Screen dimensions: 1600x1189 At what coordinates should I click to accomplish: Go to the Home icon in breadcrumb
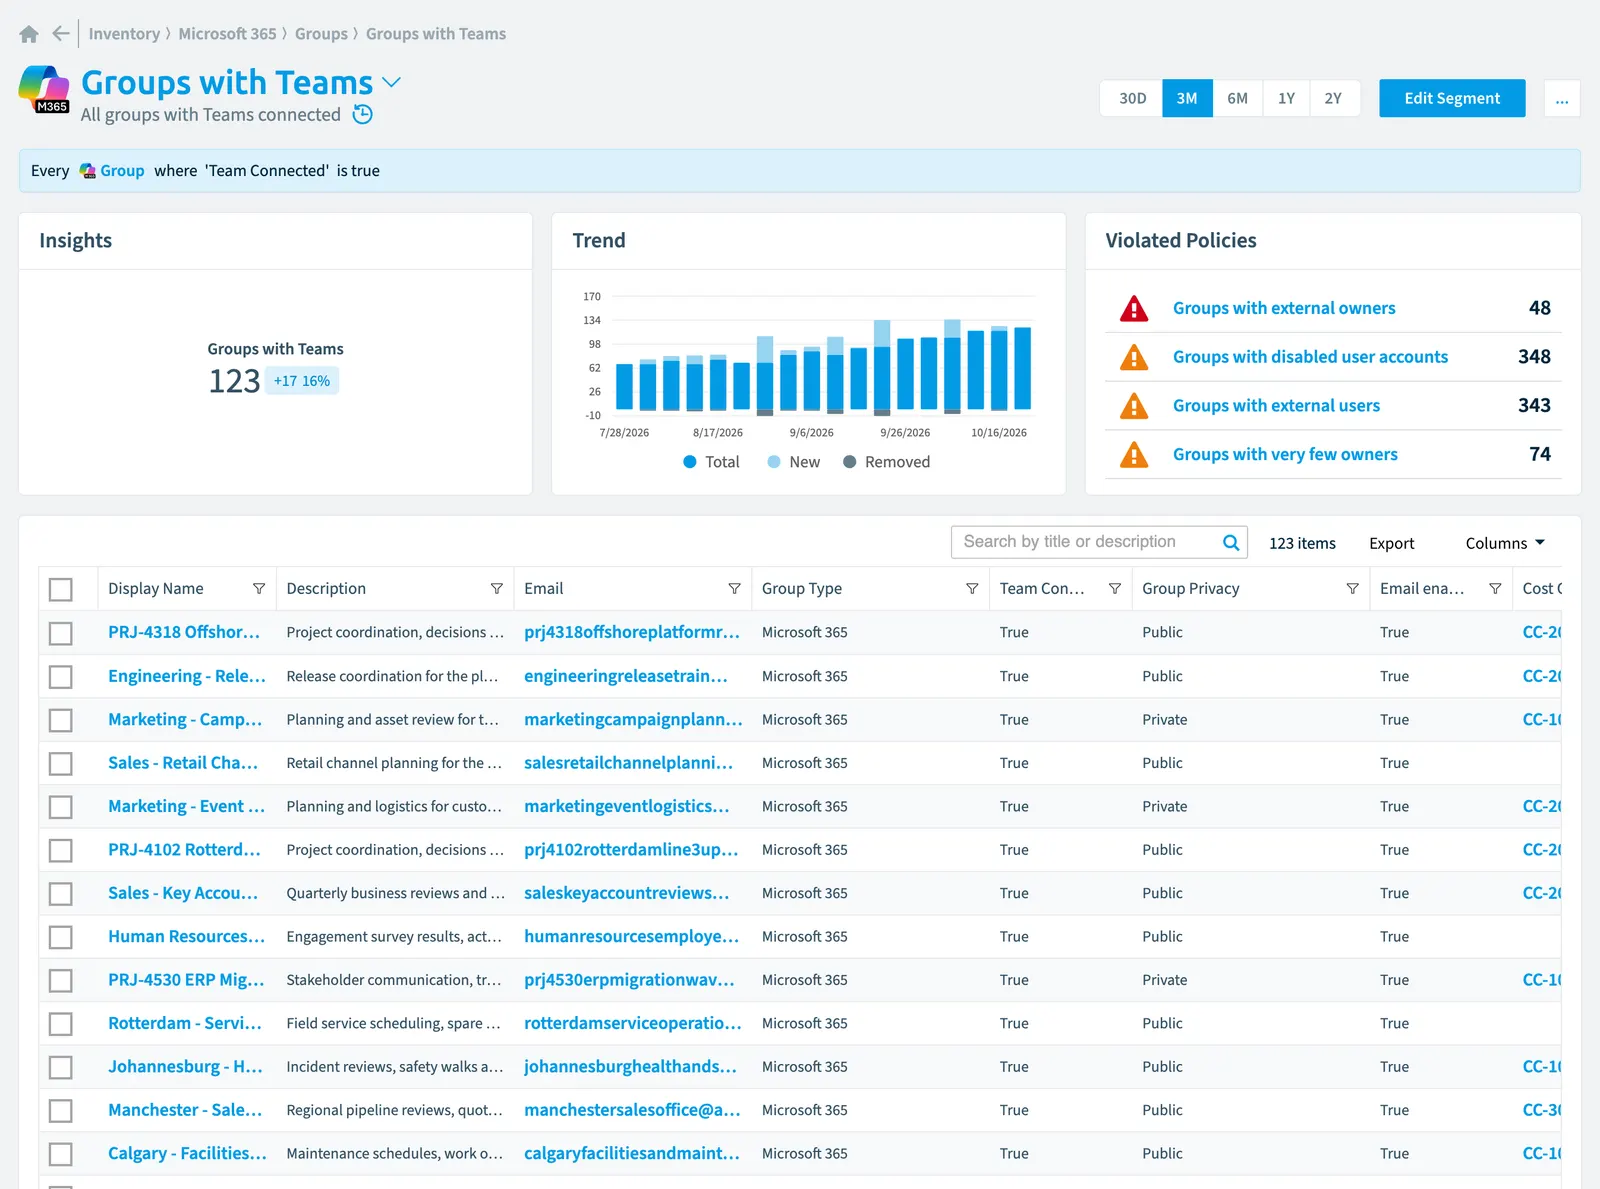click(x=29, y=34)
